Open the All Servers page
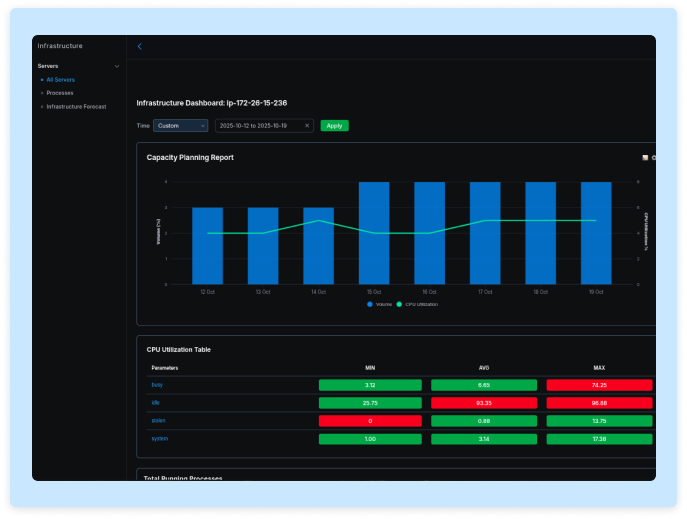The width and height of the screenshot is (687, 519). (60, 80)
